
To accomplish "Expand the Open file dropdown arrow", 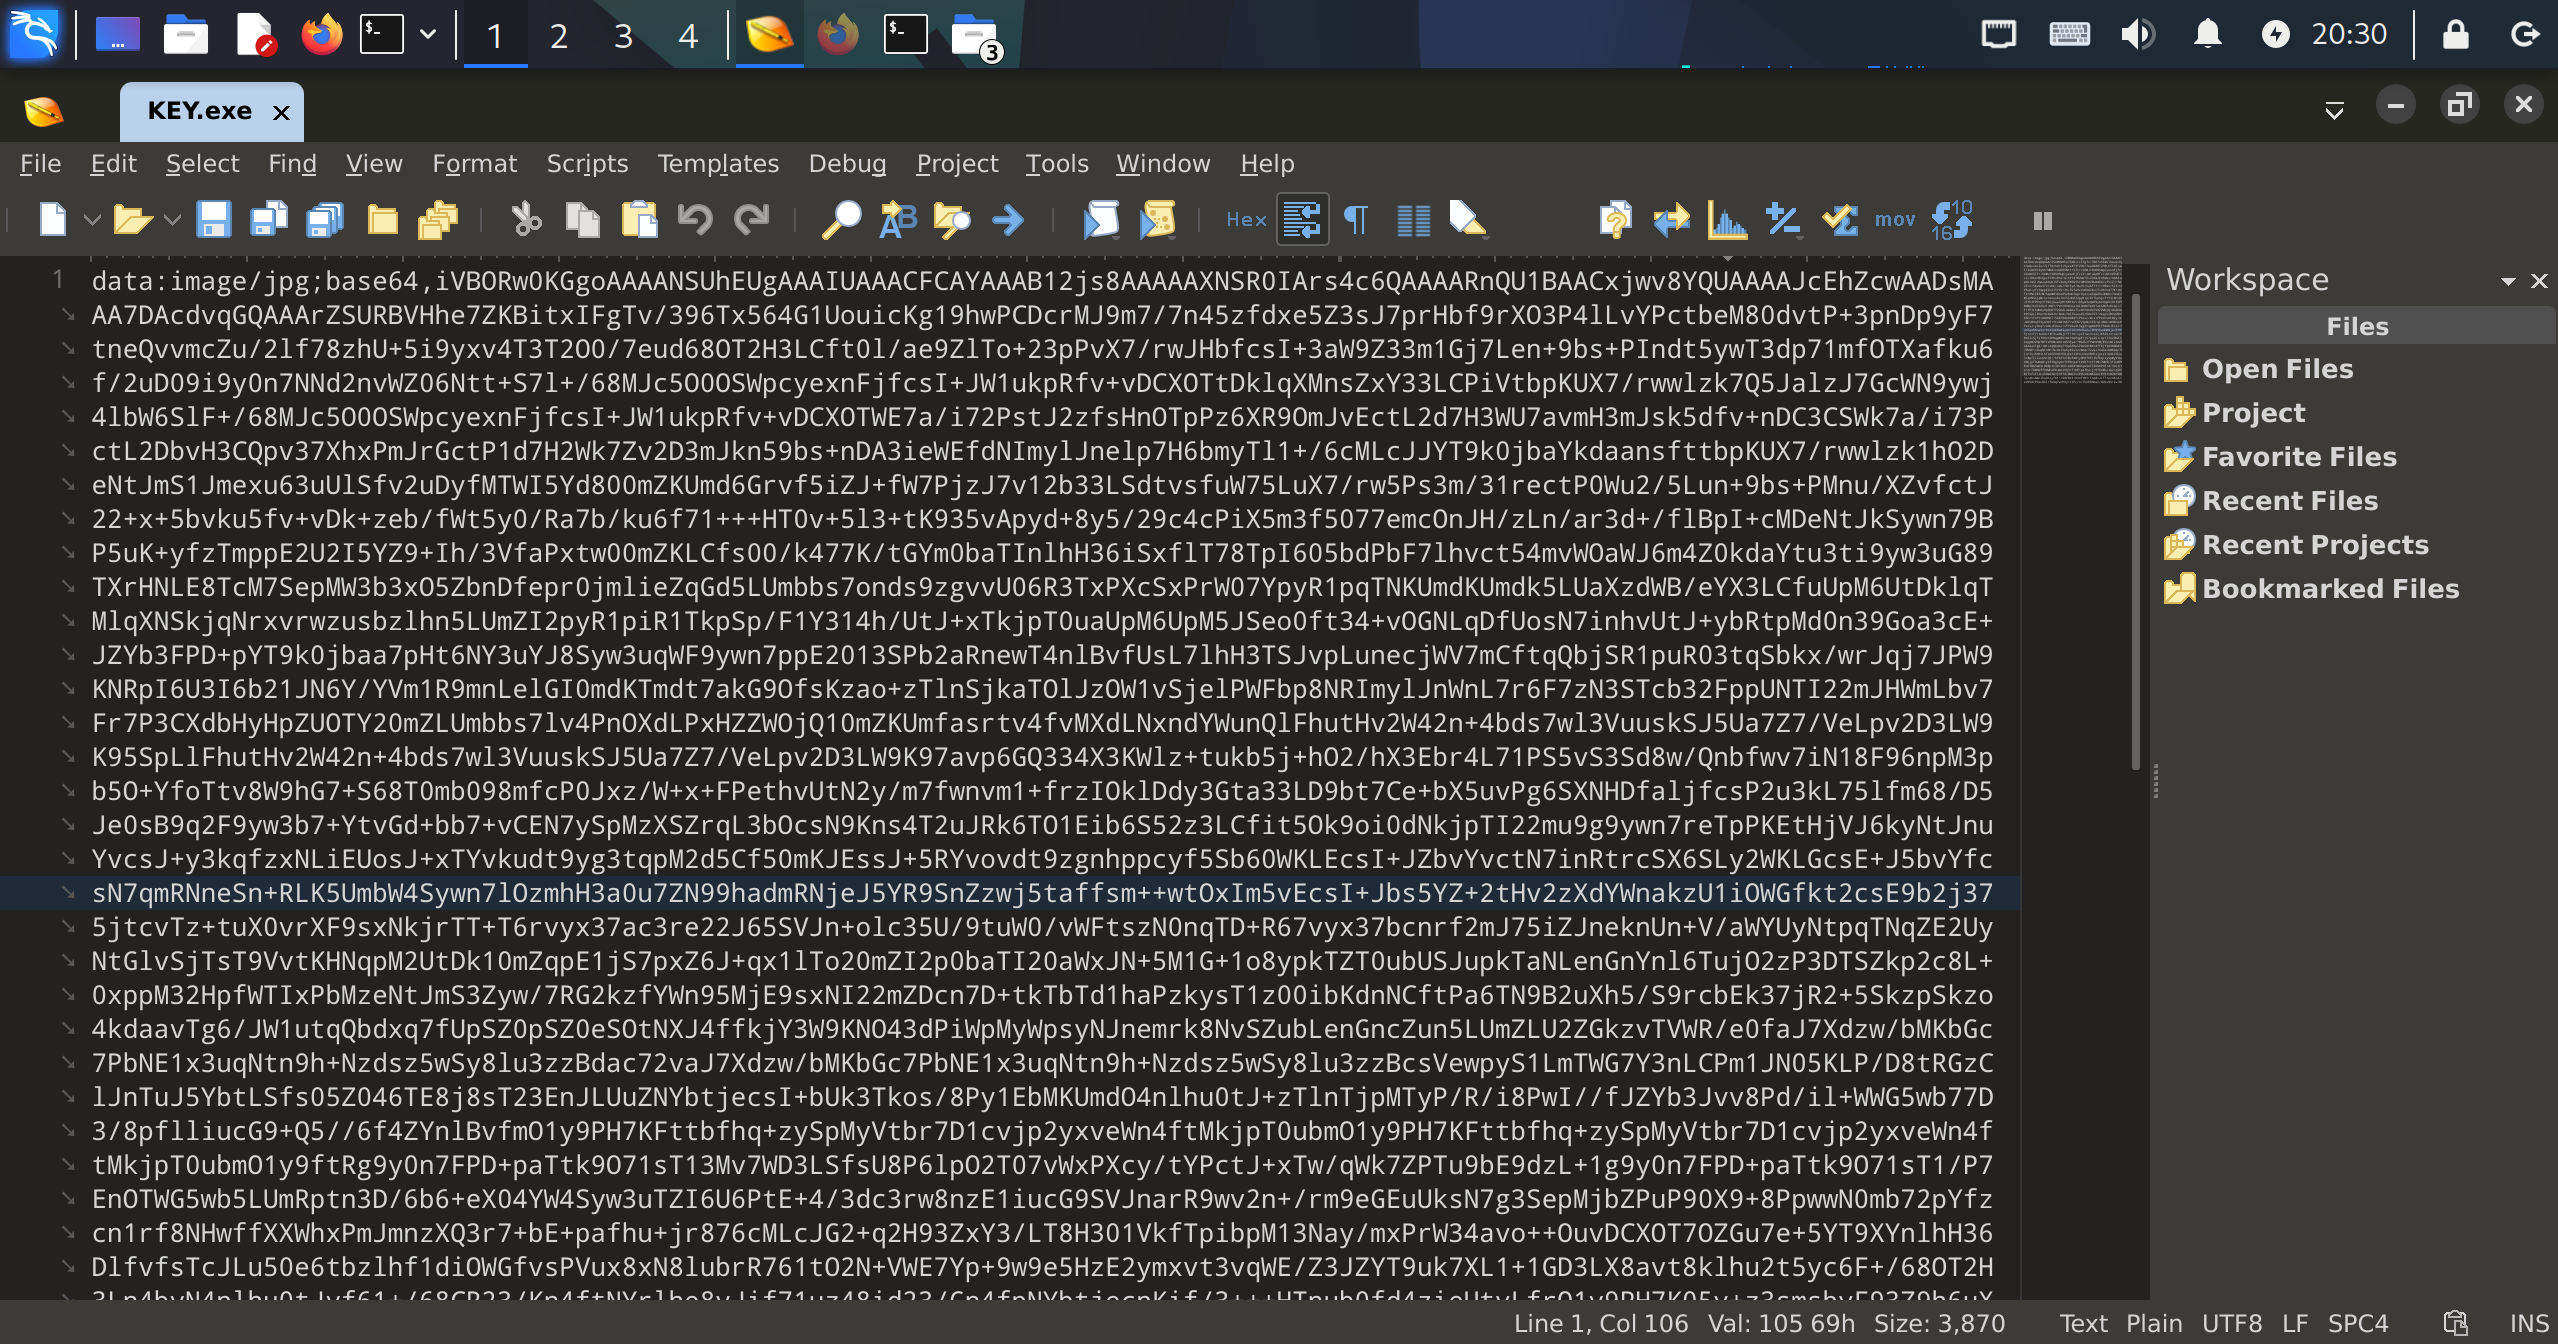I will 172,219.
